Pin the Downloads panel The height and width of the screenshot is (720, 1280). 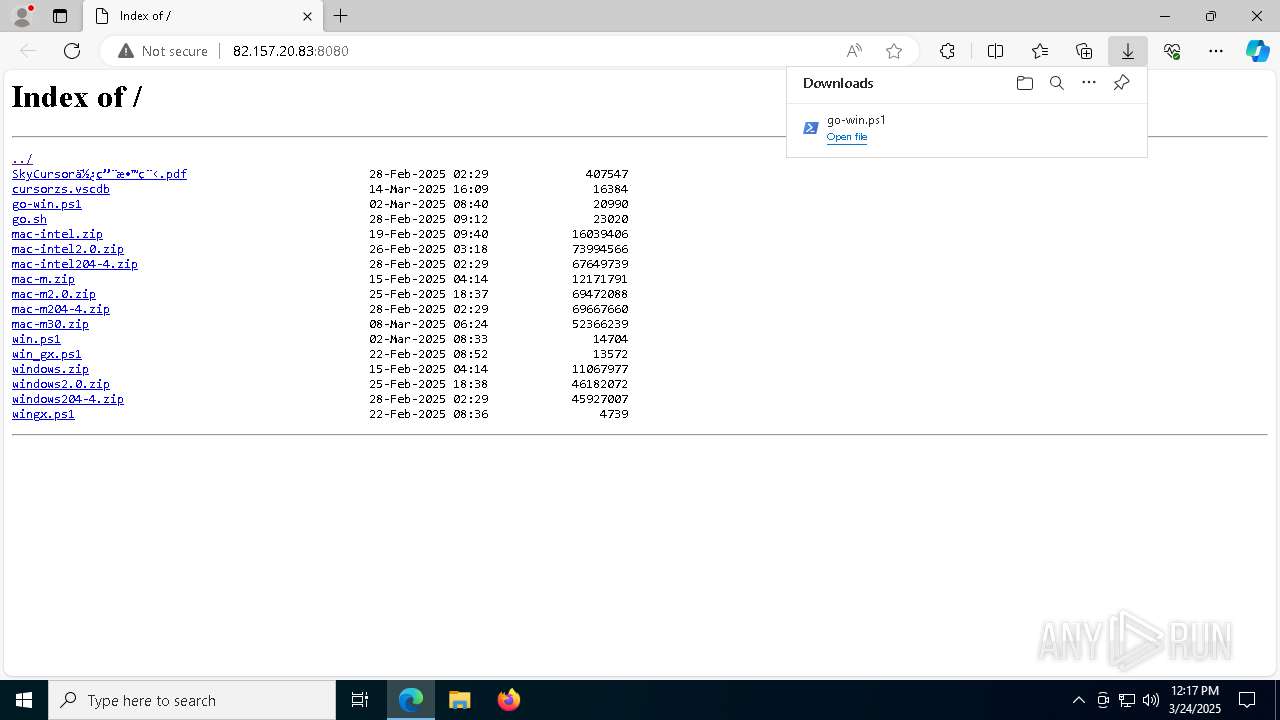coord(1121,83)
